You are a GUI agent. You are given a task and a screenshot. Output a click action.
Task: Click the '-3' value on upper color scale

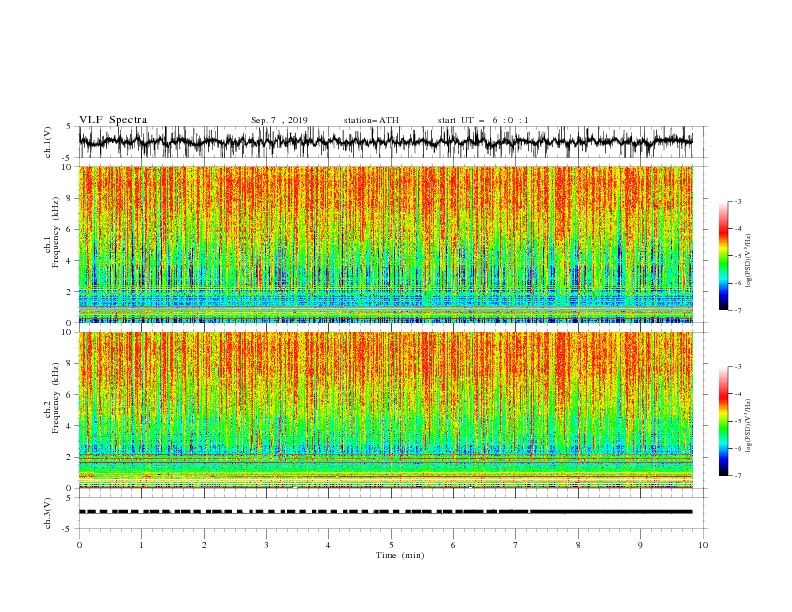[737, 201]
